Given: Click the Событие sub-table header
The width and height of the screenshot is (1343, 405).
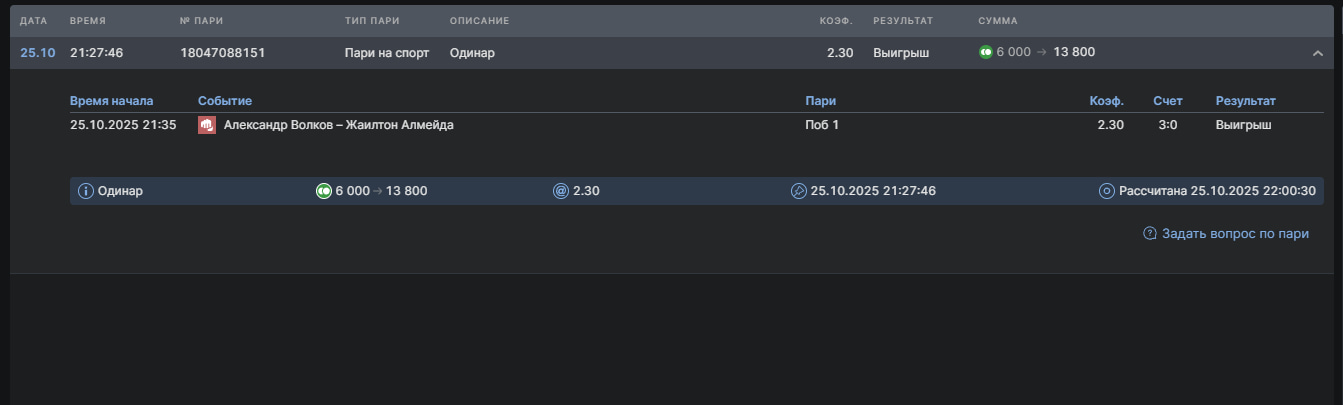Looking at the screenshot, I should click(225, 101).
